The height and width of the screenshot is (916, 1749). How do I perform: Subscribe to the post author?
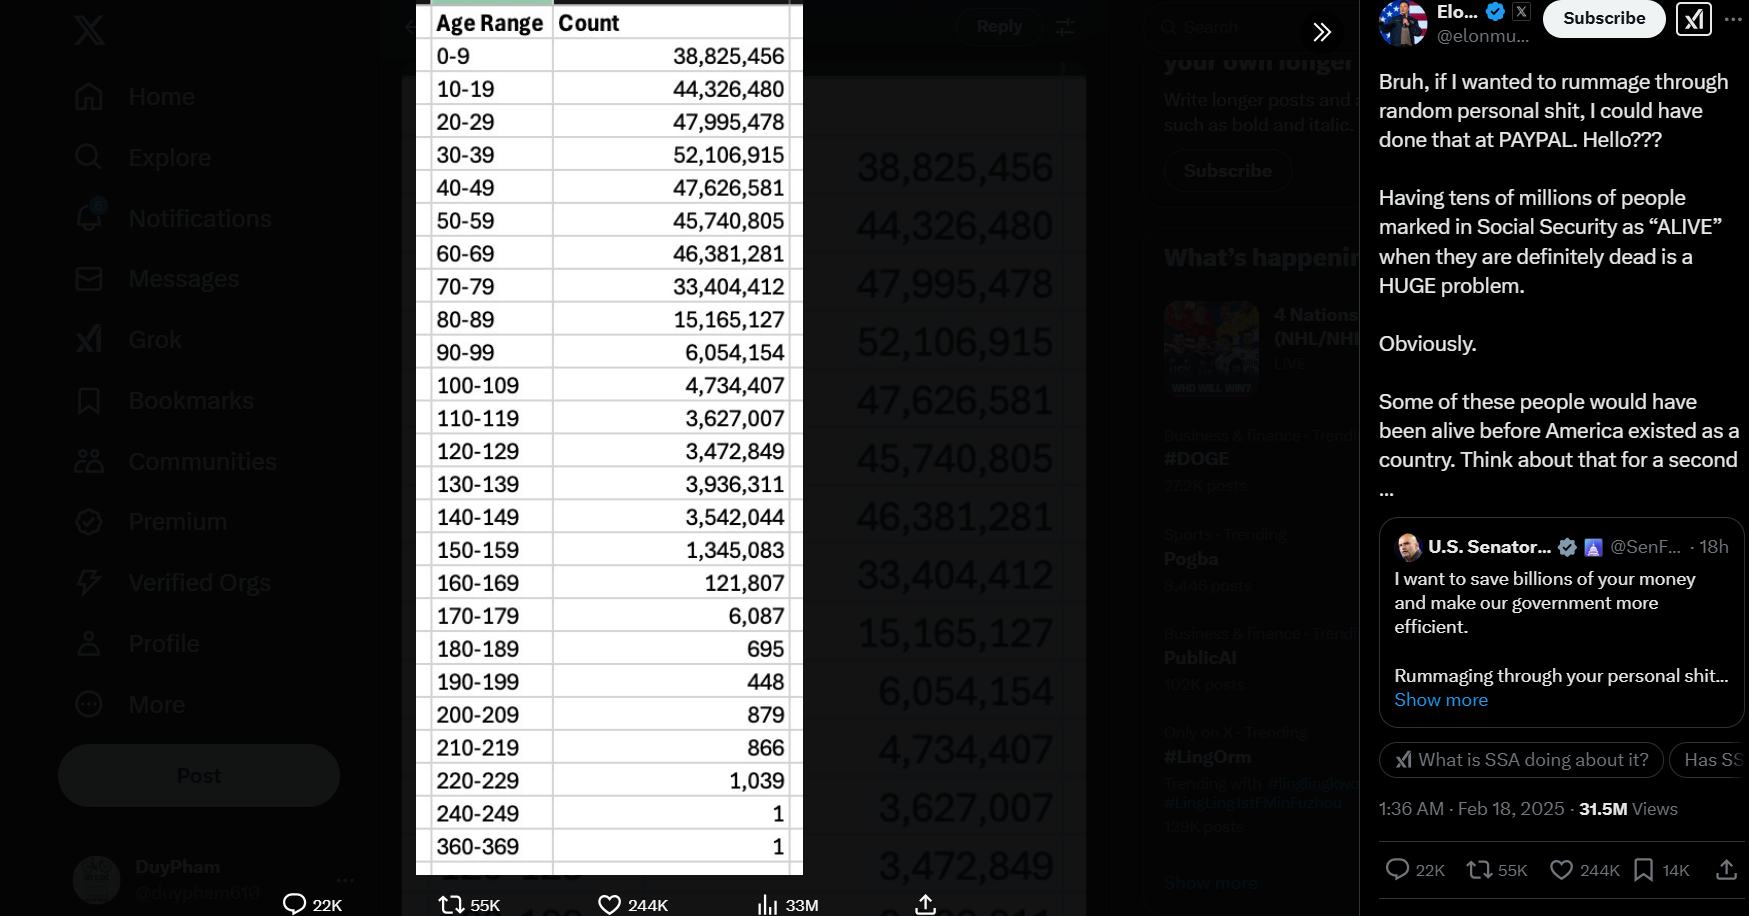[1603, 19]
